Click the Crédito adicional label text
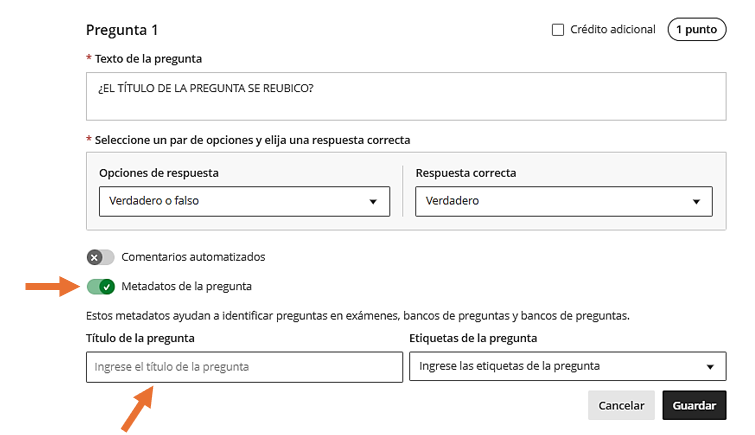Screen dimensions: 755x435 (613, 30)
